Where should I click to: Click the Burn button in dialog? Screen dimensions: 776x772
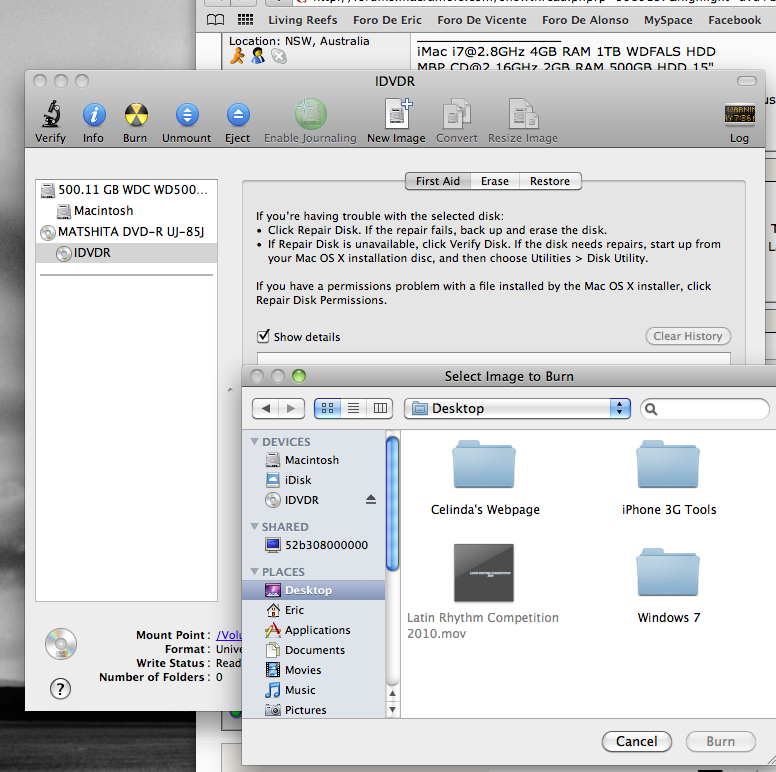pyautogui.click(x=721, y=741)
